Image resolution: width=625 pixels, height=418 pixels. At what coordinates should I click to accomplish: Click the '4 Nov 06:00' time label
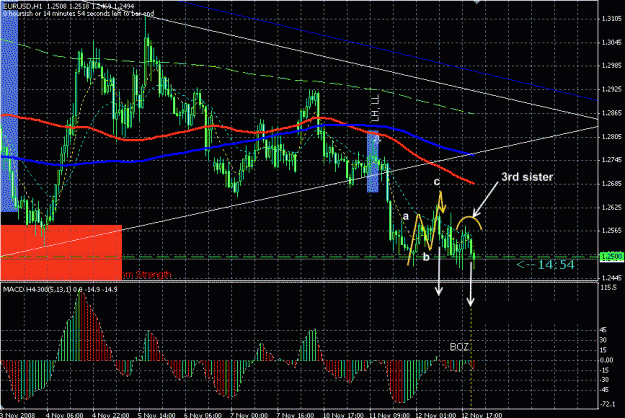(65, 415)
